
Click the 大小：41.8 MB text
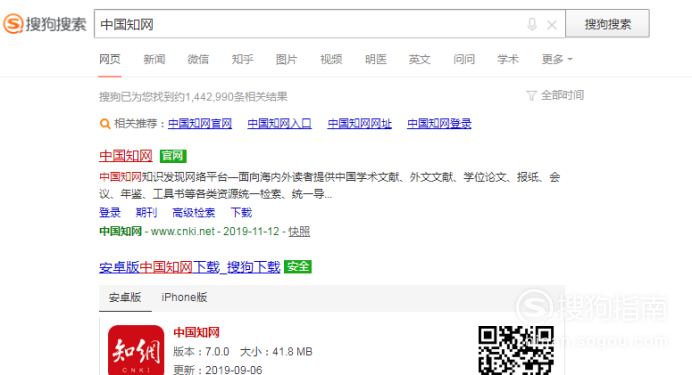tap(276, 352)
